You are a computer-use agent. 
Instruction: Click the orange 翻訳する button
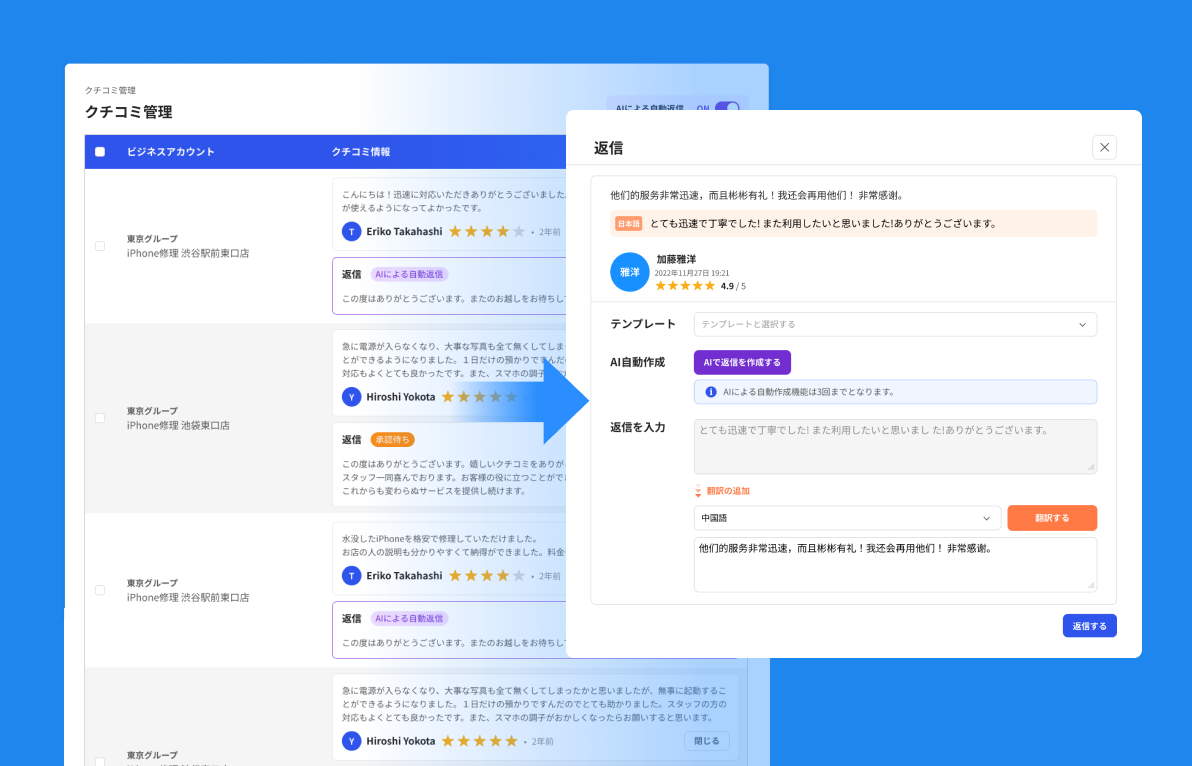[x=1051, y=518]
